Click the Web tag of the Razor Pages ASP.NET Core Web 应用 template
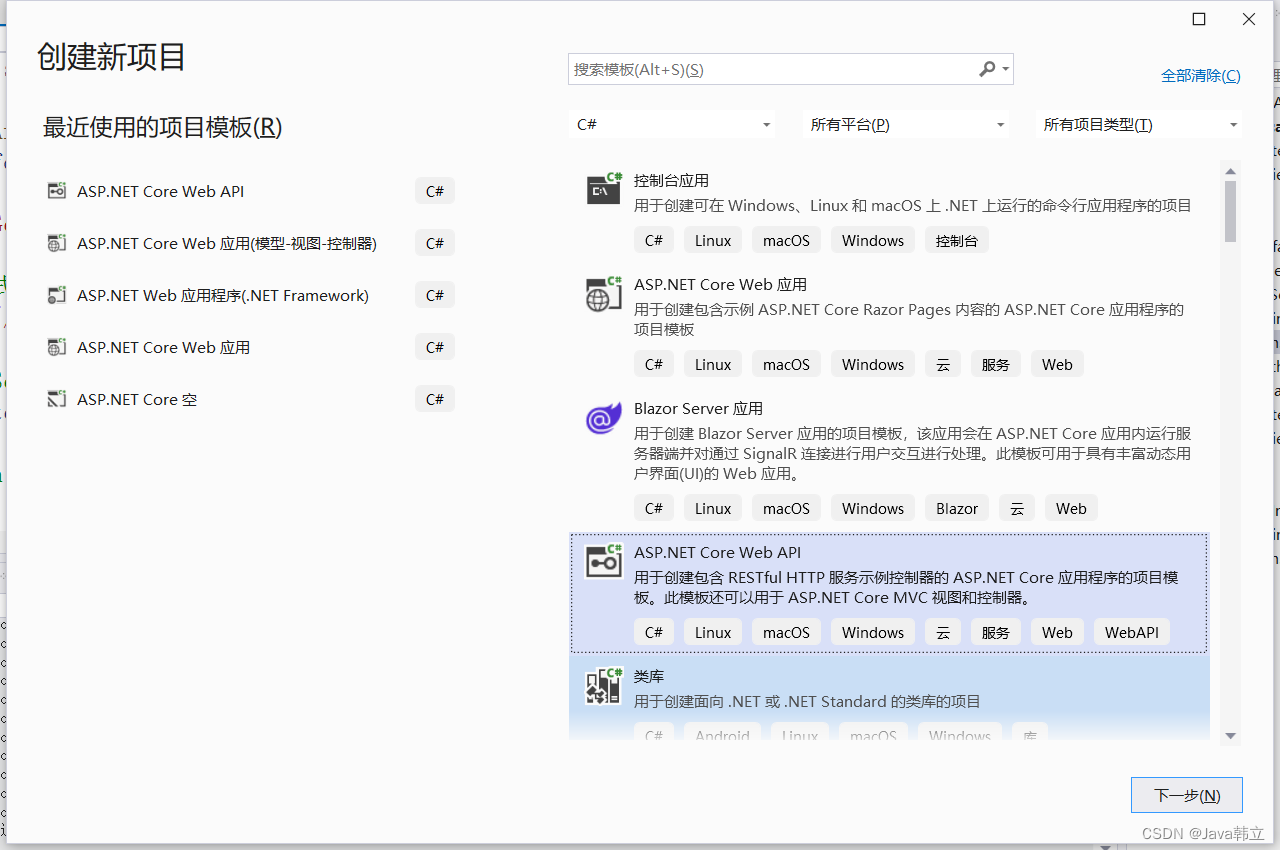The width and height of the screenshot is (1280, 850). pos(1057,364)
